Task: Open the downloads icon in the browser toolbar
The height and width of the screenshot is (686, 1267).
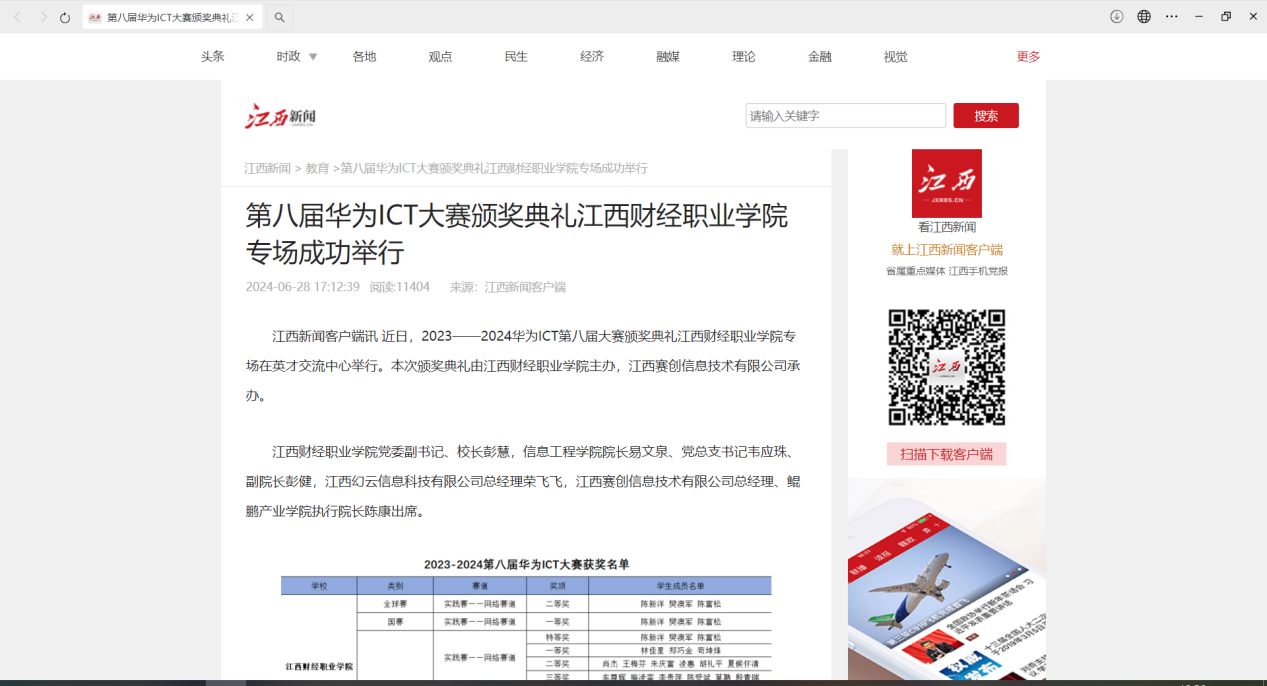Action: pyautogui.click(x=1117, y=17)
